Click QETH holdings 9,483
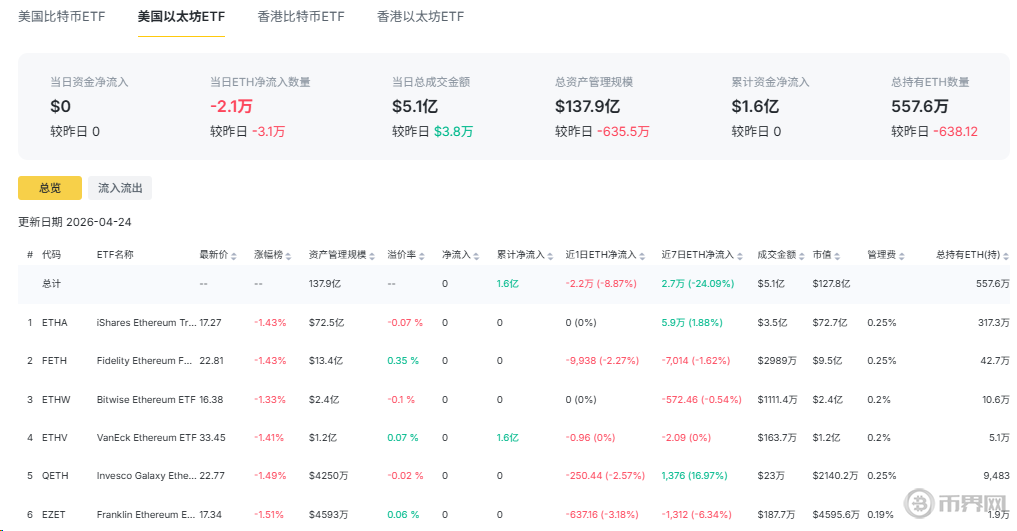Image resolution: width=1017 pixels, height=531 pixels. [x=996, y=475]
